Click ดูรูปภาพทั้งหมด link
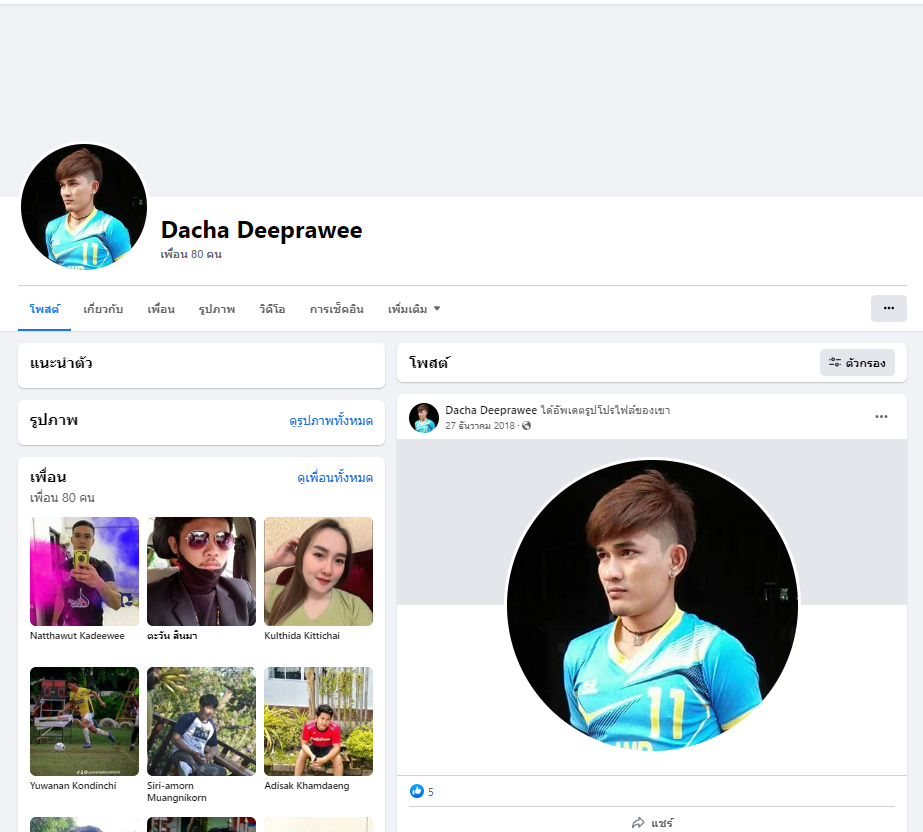The width and height of the screenshot is (923, 832). click(331, 420)
